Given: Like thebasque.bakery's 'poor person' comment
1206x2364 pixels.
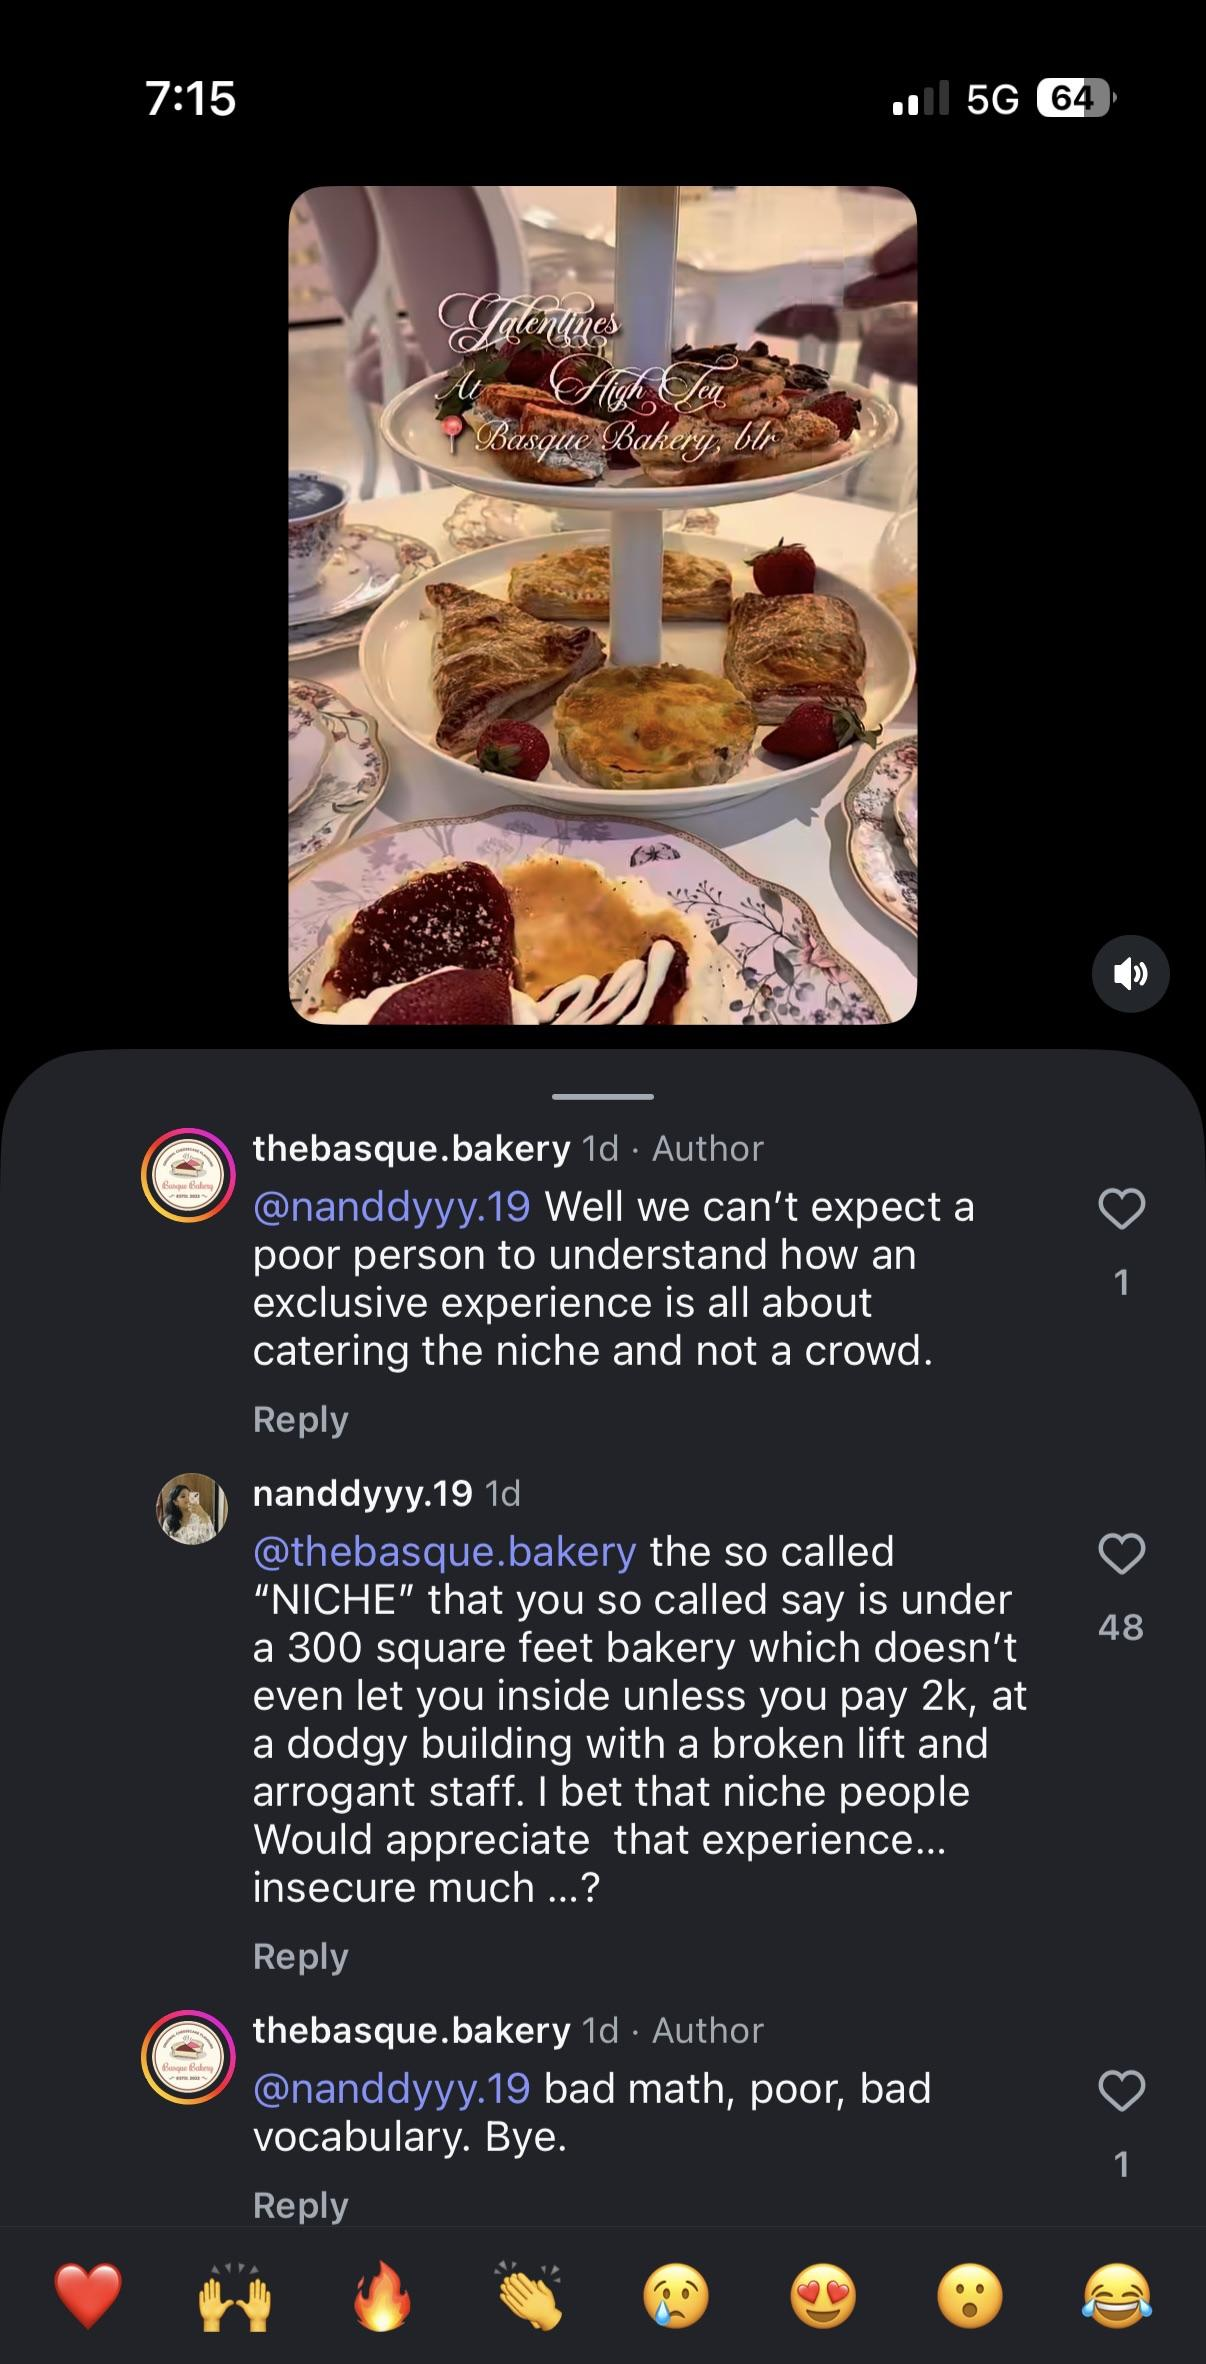Looking at the screenshot, I should (x=1121, y=1209).
